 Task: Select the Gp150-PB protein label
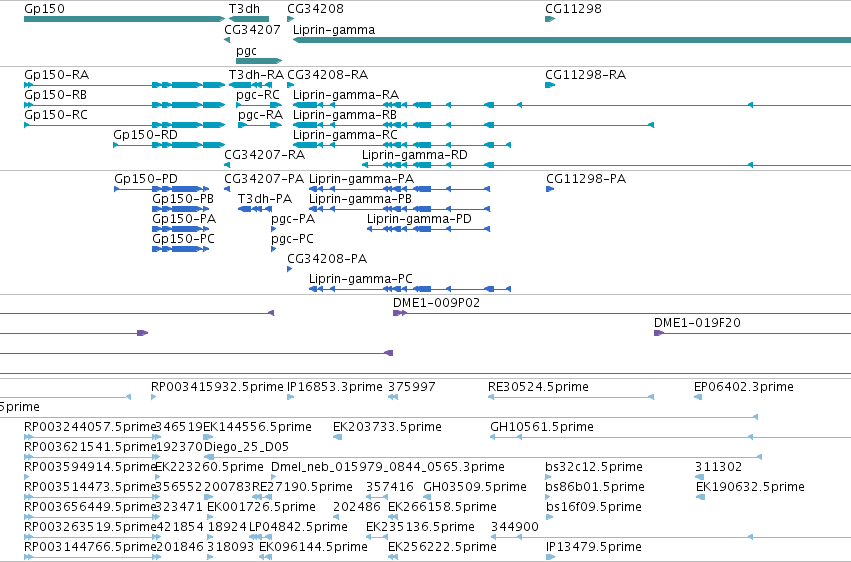[x=183, y=199]
